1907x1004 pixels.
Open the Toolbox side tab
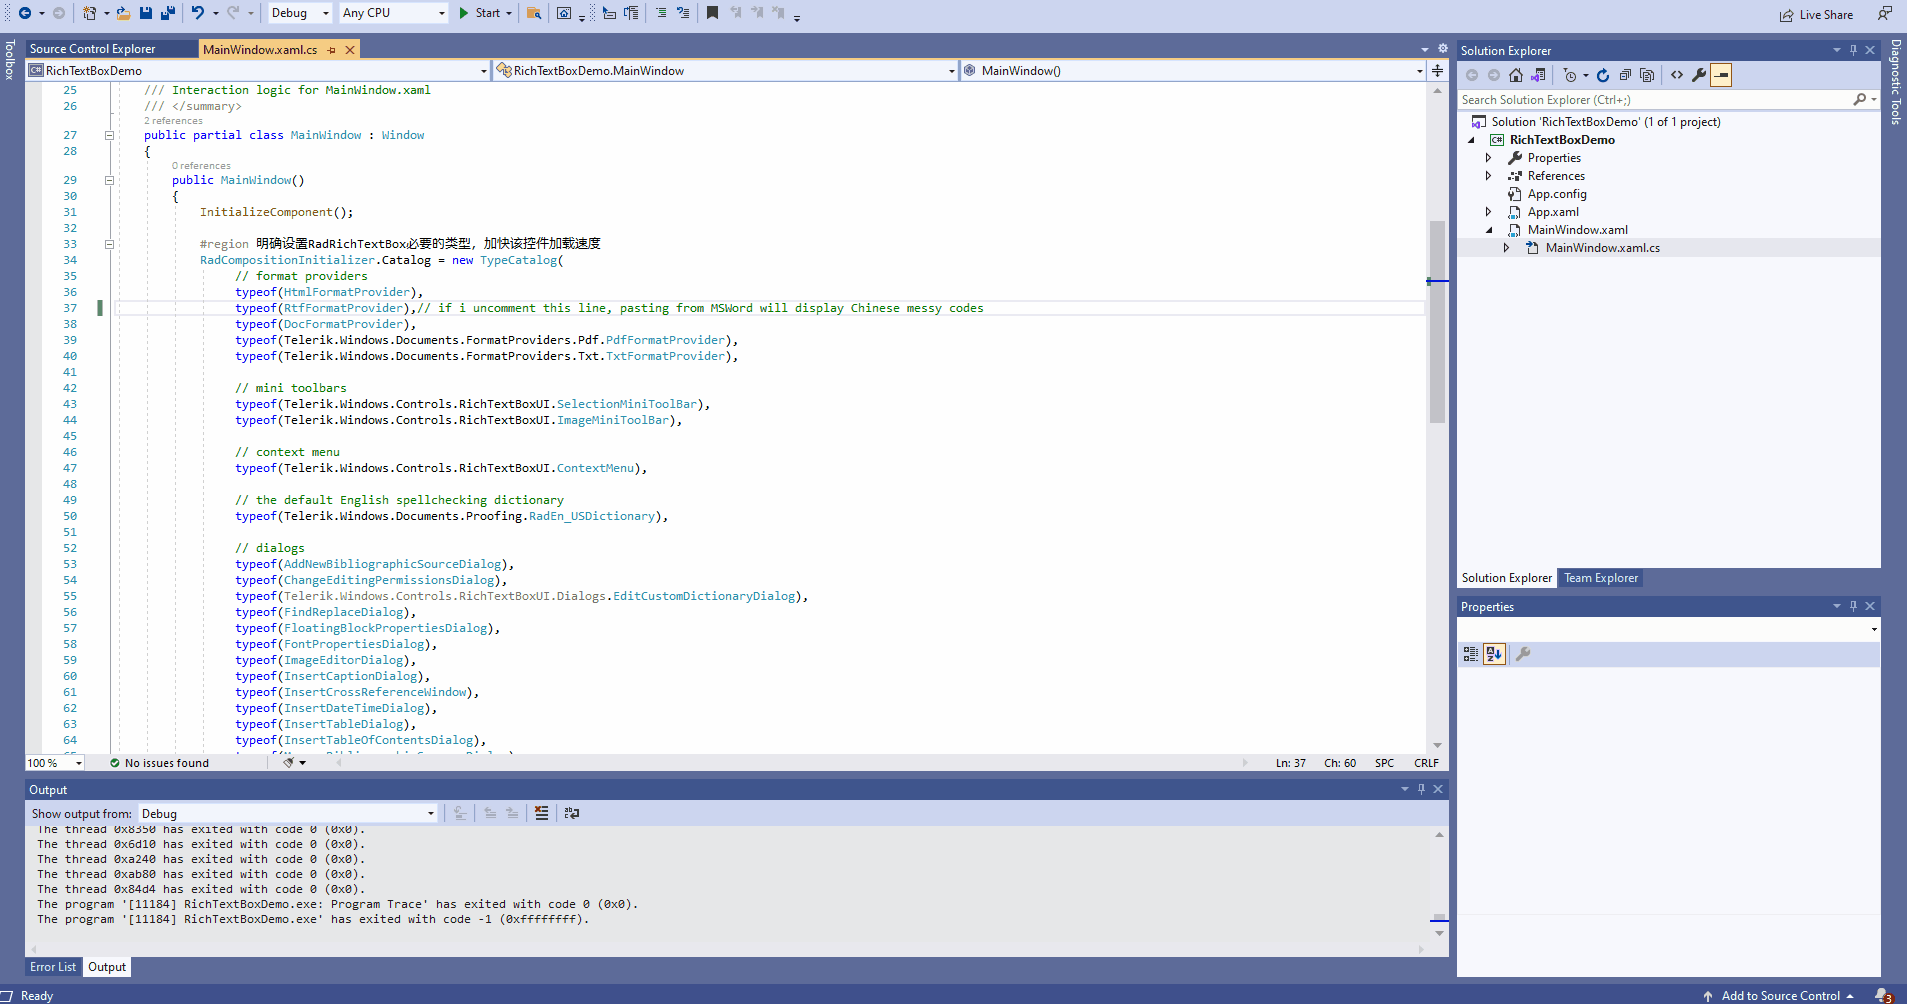(10, 59)
